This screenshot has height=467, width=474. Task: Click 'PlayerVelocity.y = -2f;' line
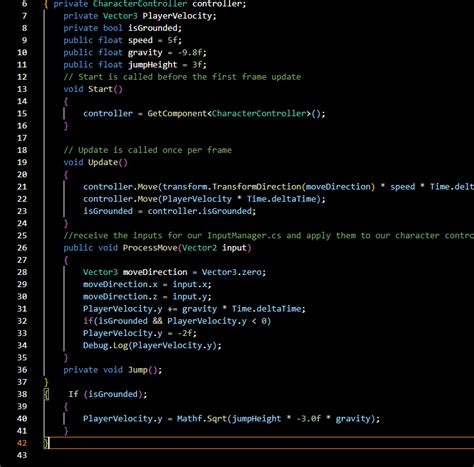140,333
